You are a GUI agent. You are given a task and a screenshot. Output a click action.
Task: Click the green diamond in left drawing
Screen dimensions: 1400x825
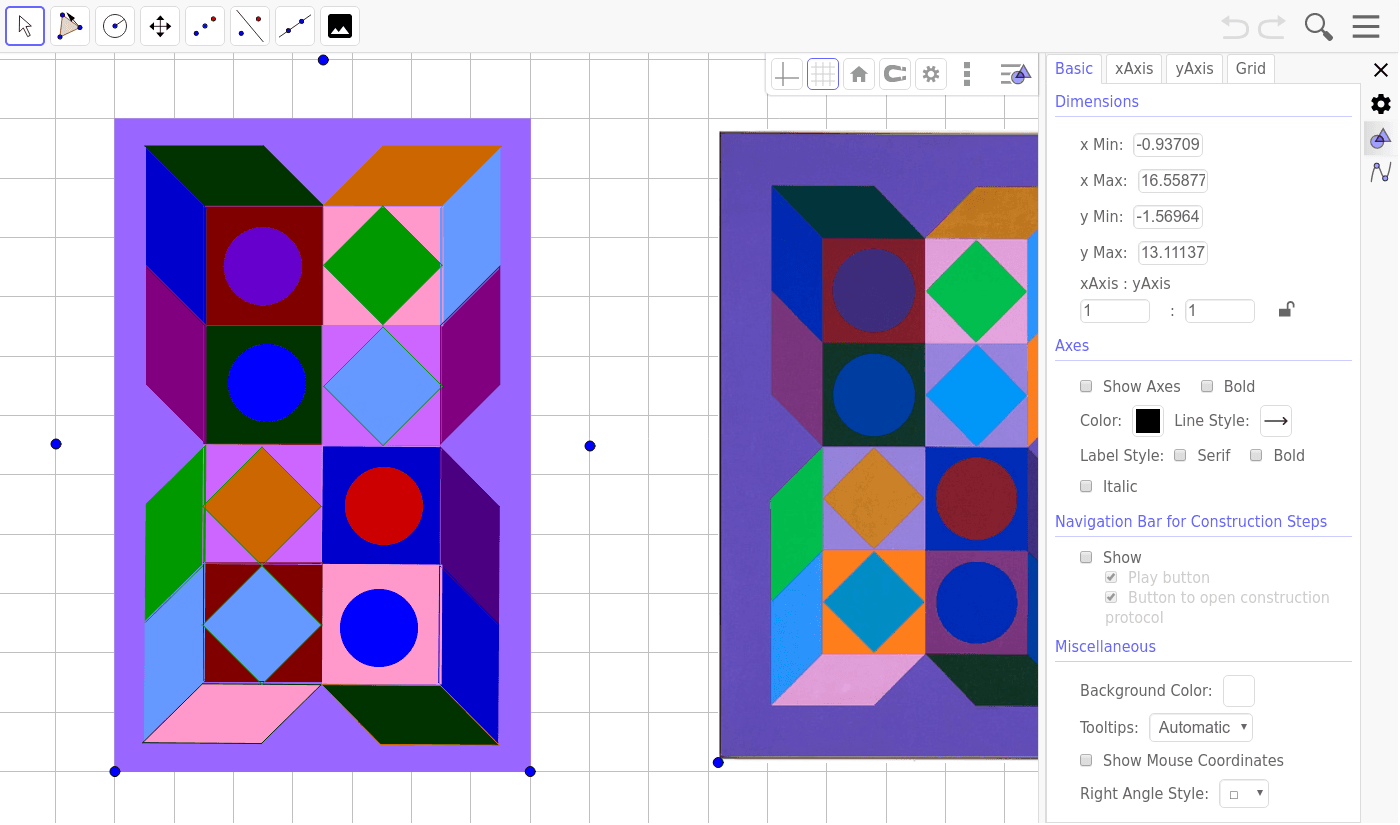coord(382,266)
